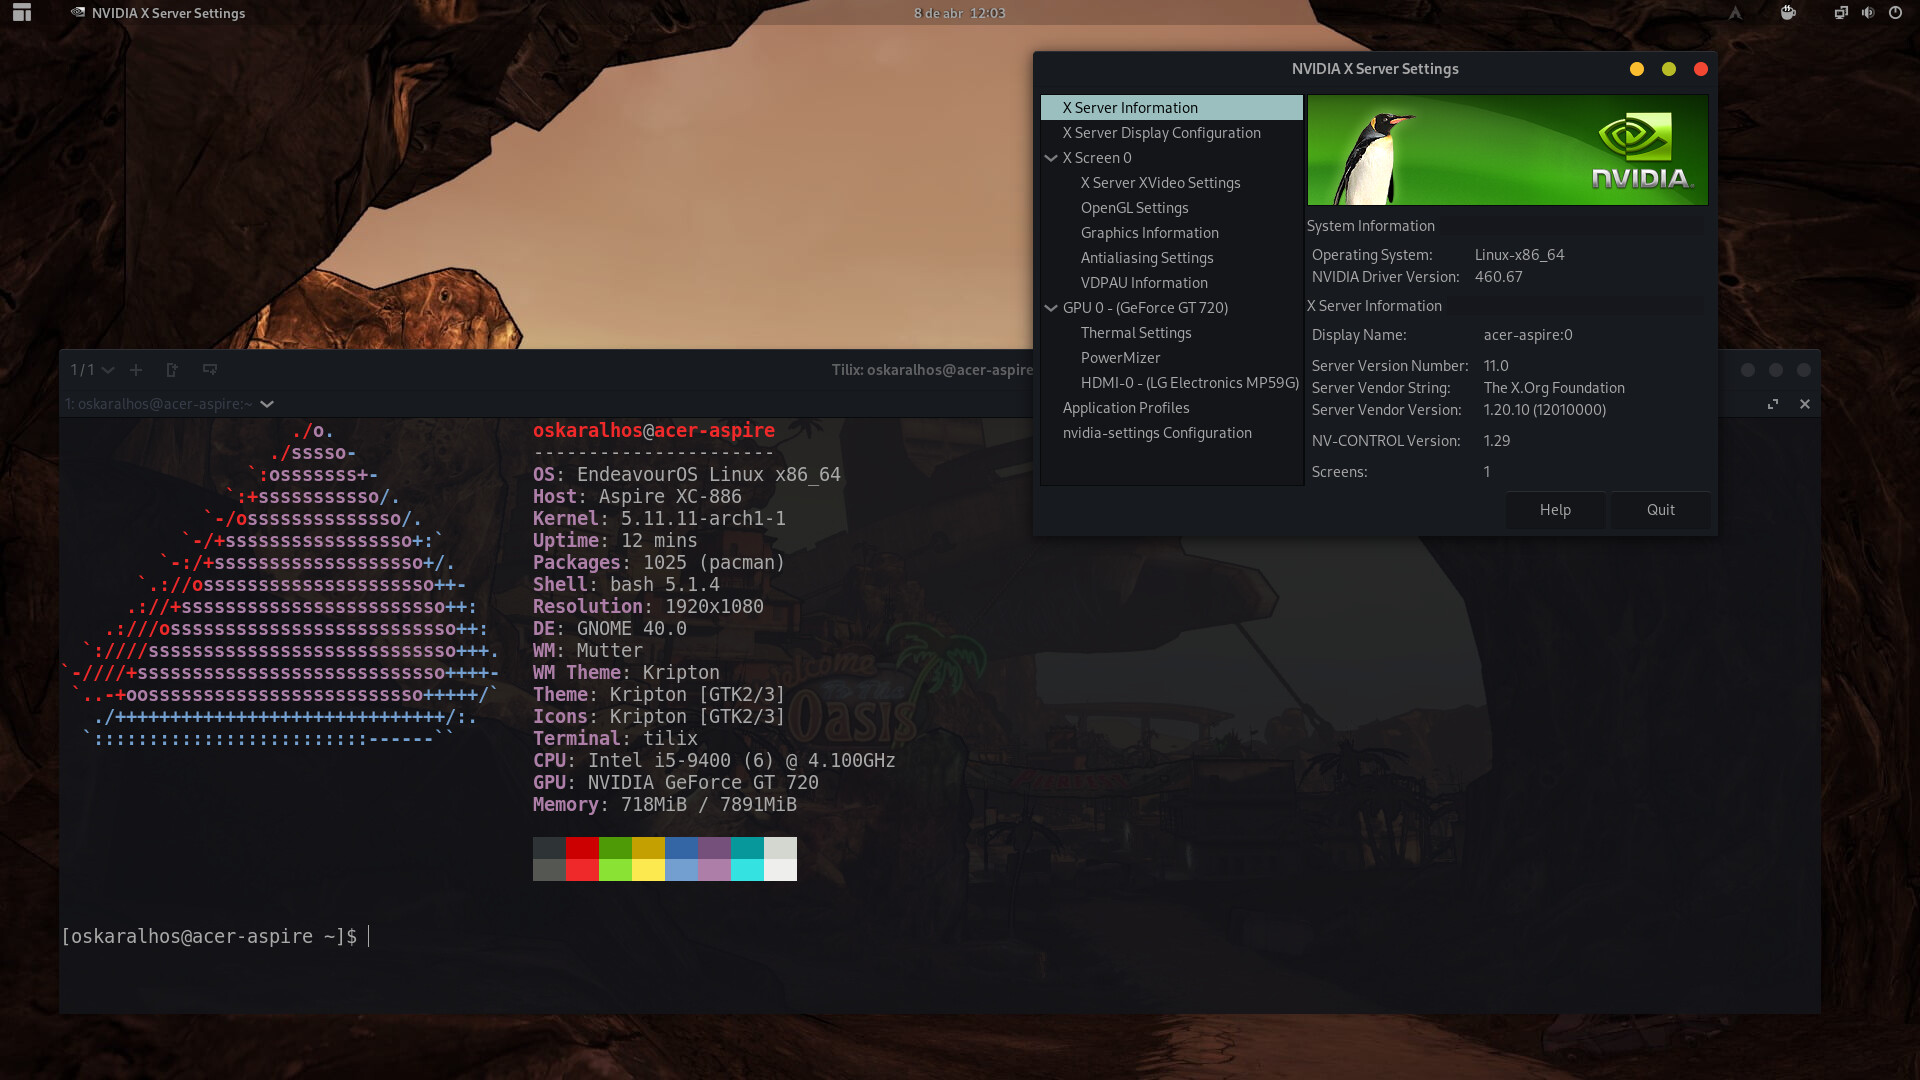Click the oskaralhos@acer-aspire neofetch header
The image size is (1920, 1080).
[x=654, y=431]
